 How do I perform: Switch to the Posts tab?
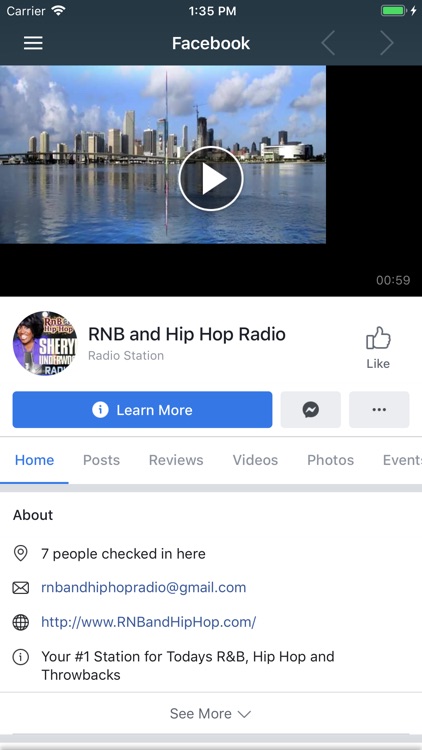coord(101,460)
